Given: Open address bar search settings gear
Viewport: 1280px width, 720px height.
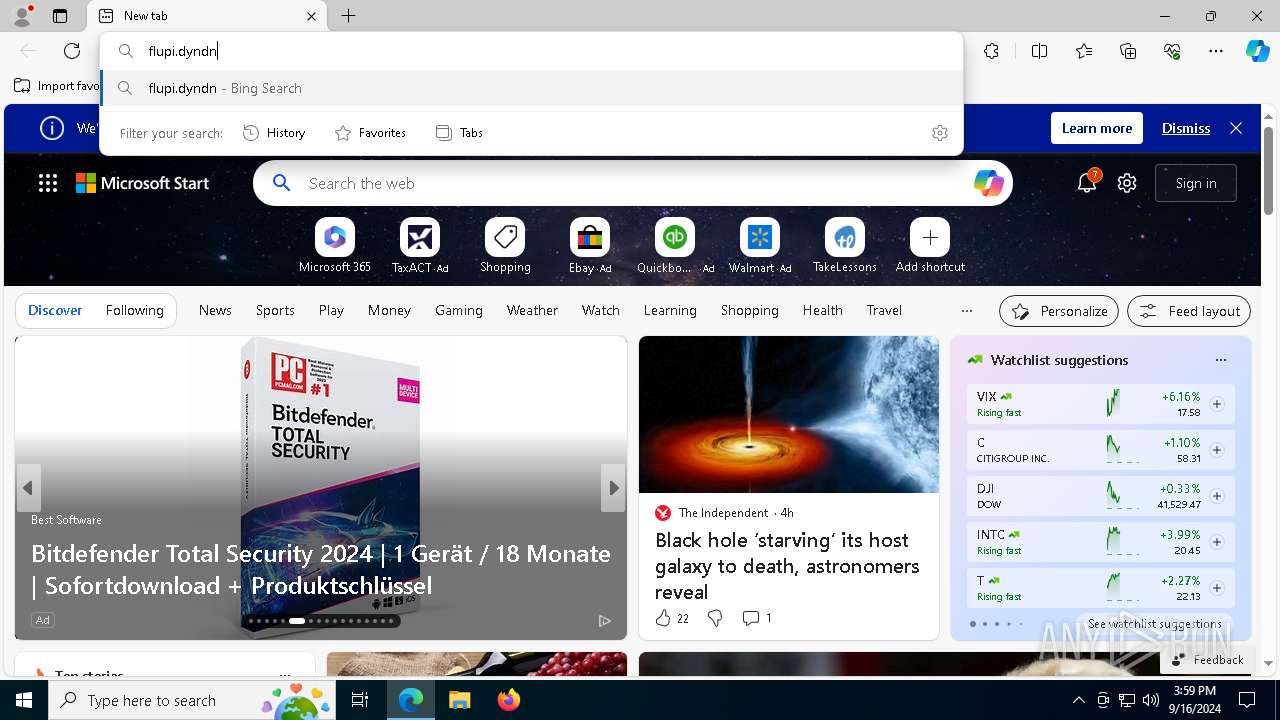Looking at the screenshot, I should [x=939, y=133].
